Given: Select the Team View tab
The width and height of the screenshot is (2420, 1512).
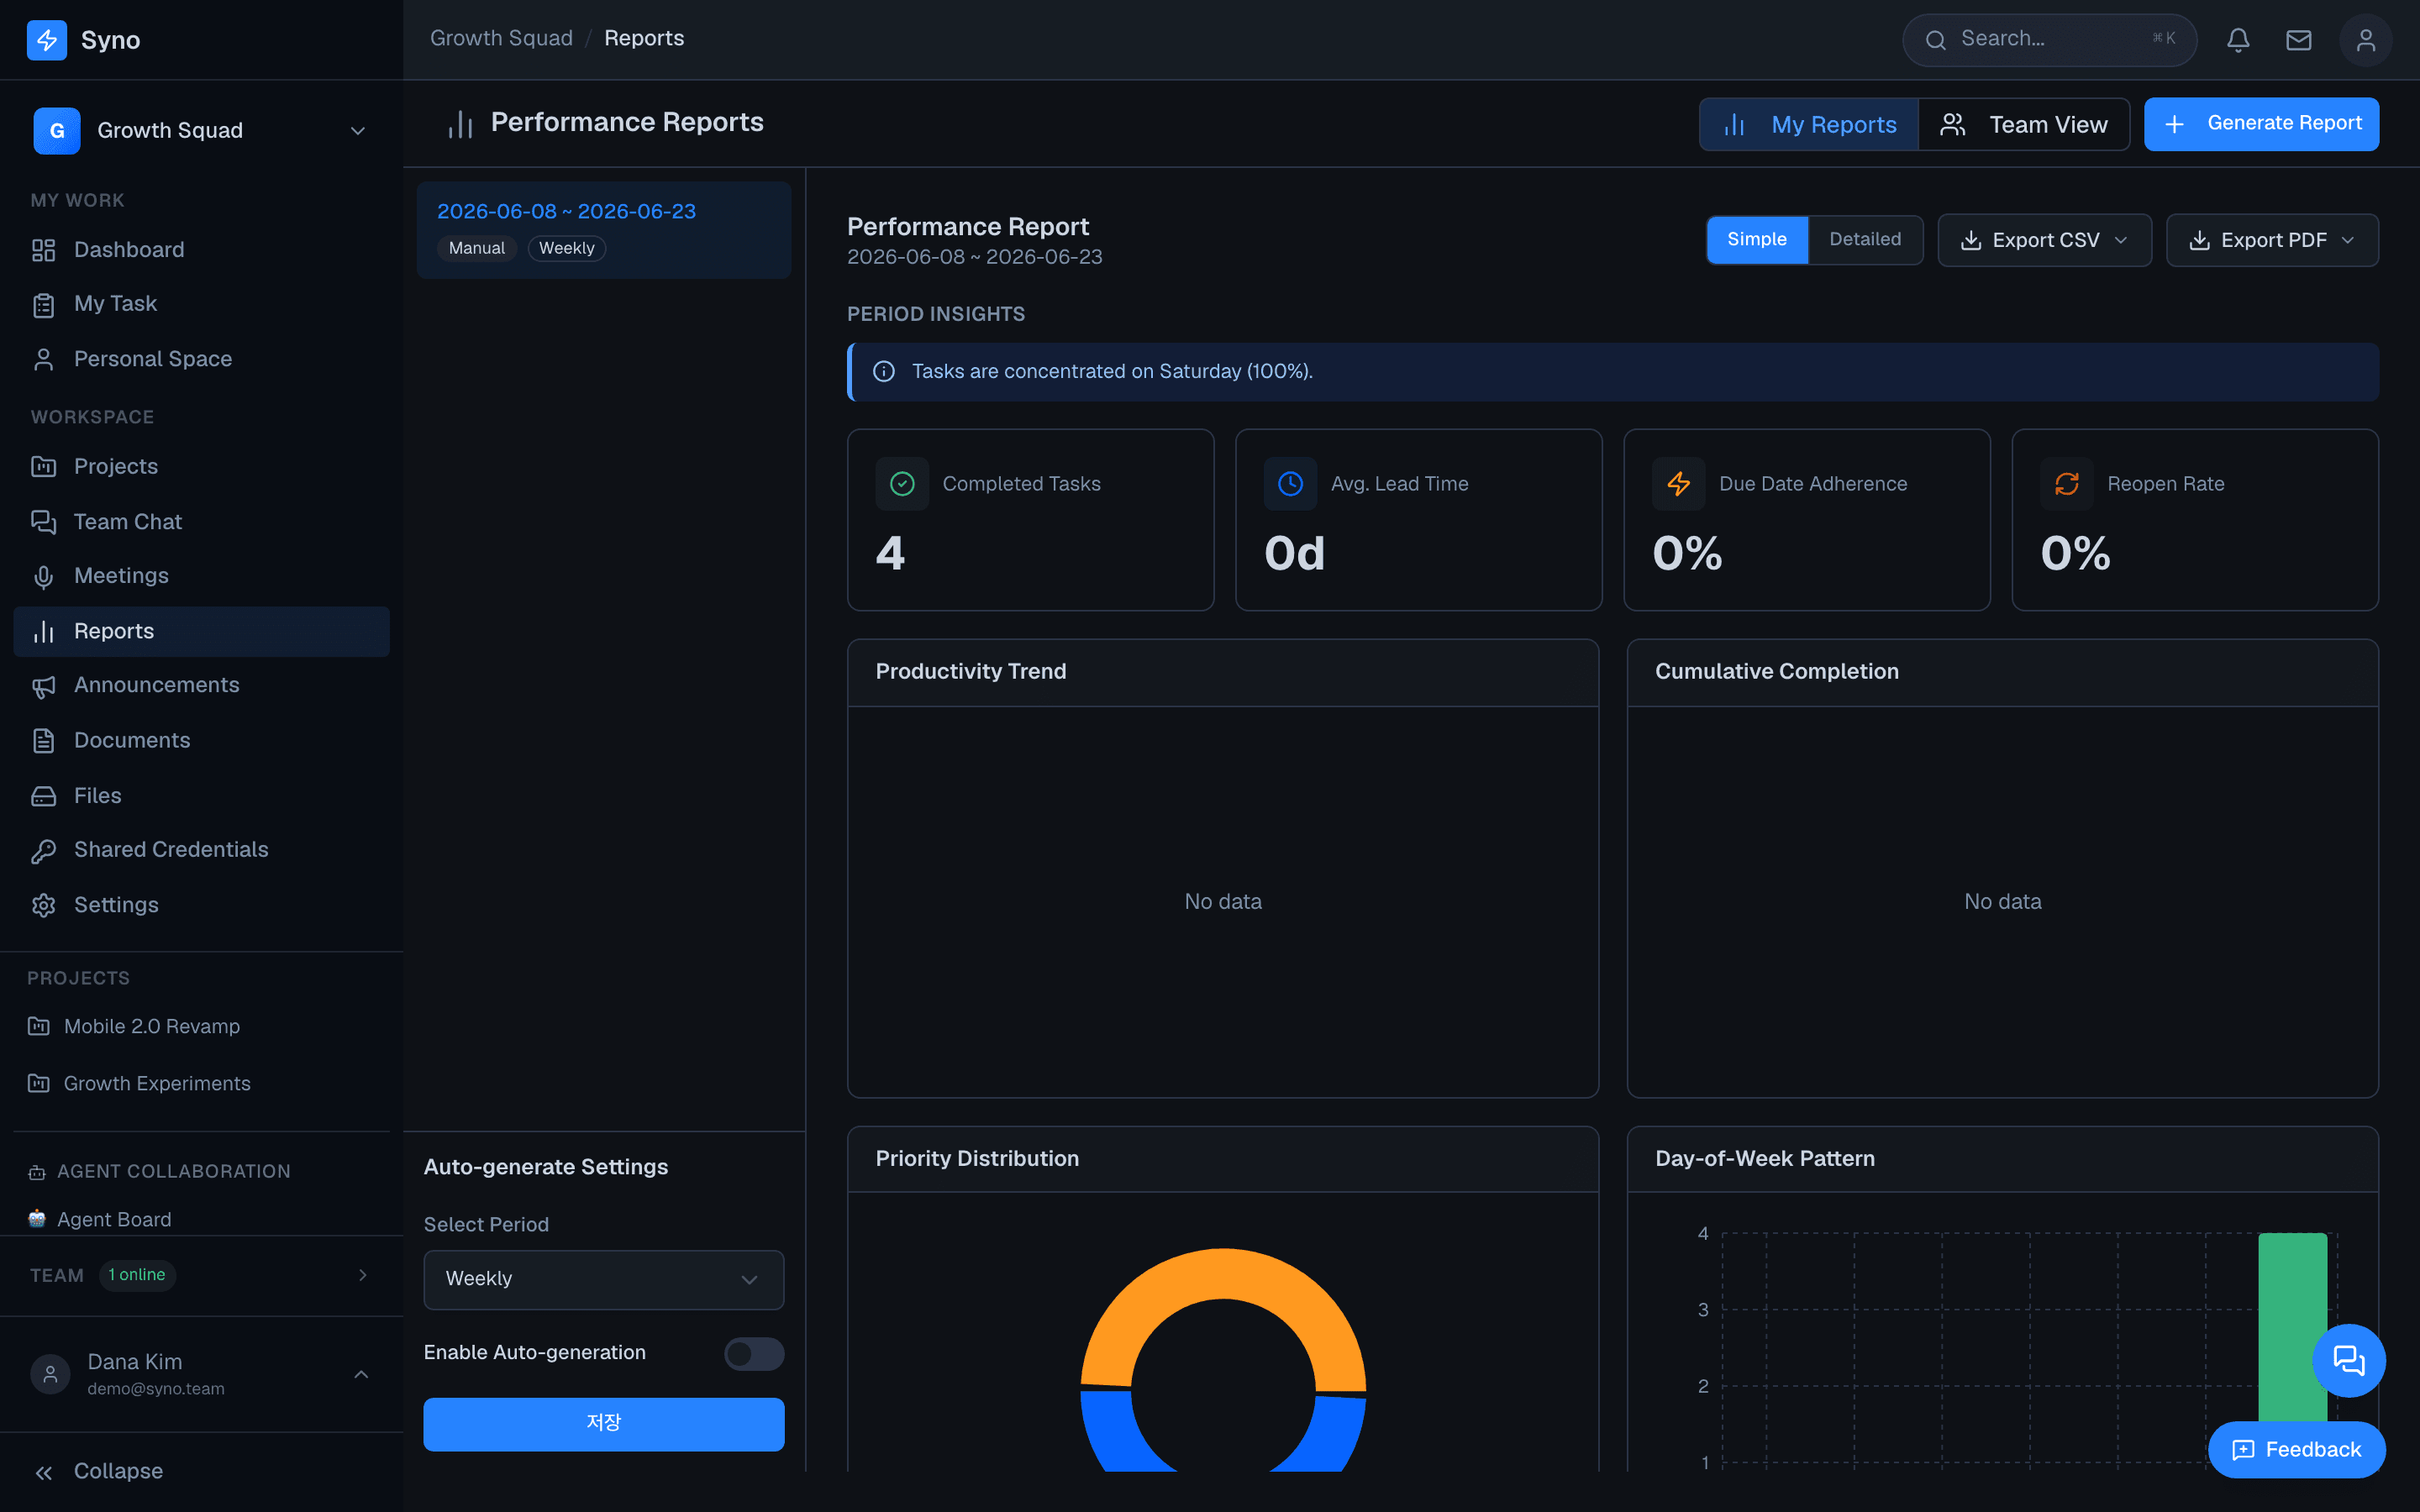Looking at the screenshot, I should click(2024, 125).
